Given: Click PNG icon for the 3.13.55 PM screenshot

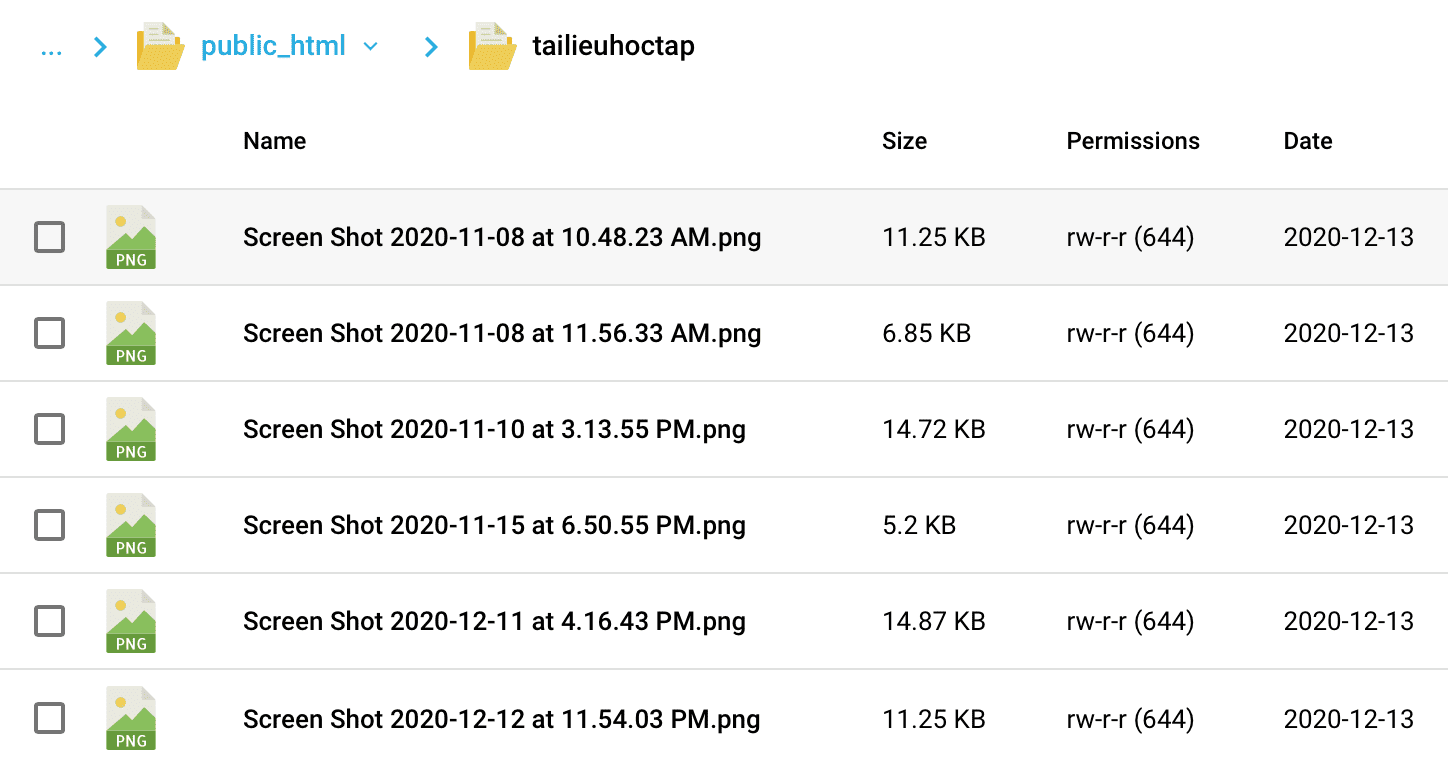Looking at the screenshot, I should click(131, 430).
